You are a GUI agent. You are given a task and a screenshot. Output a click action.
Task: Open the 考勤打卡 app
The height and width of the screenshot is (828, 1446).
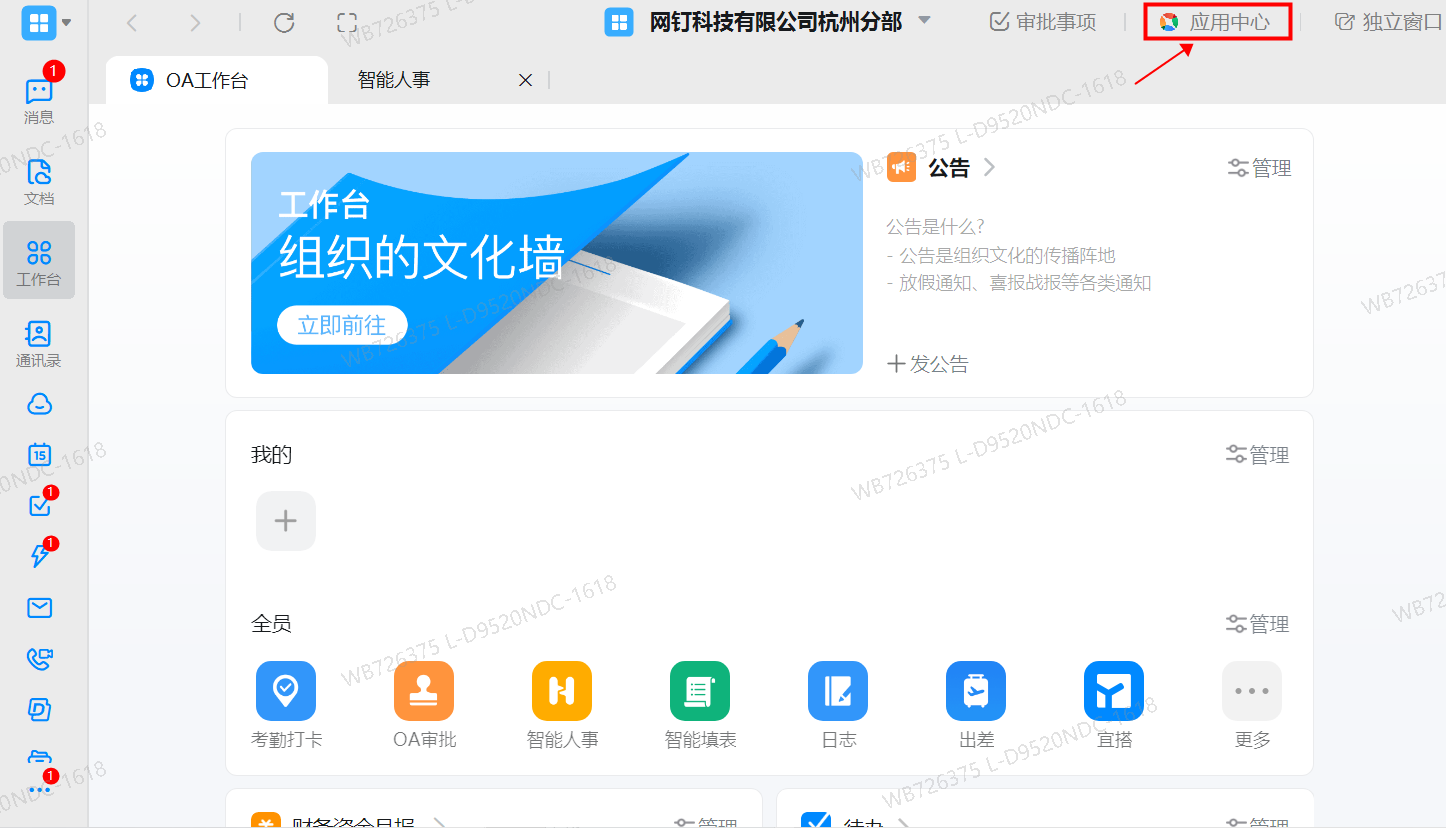pos(286,700)
